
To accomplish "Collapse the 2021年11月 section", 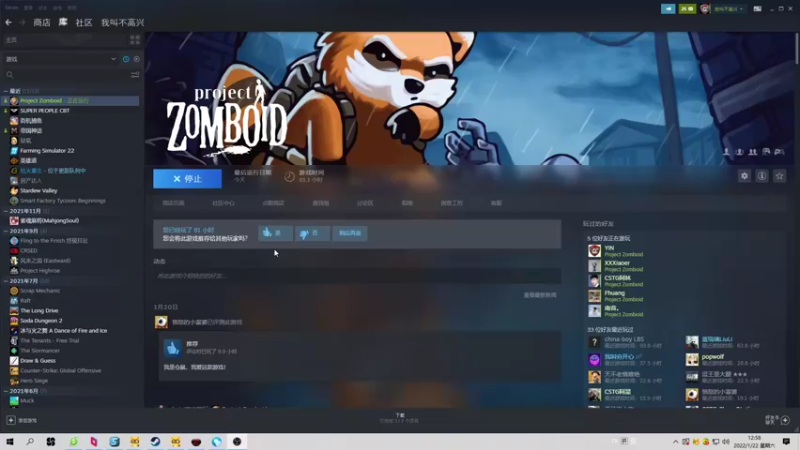I will (6, 211).
